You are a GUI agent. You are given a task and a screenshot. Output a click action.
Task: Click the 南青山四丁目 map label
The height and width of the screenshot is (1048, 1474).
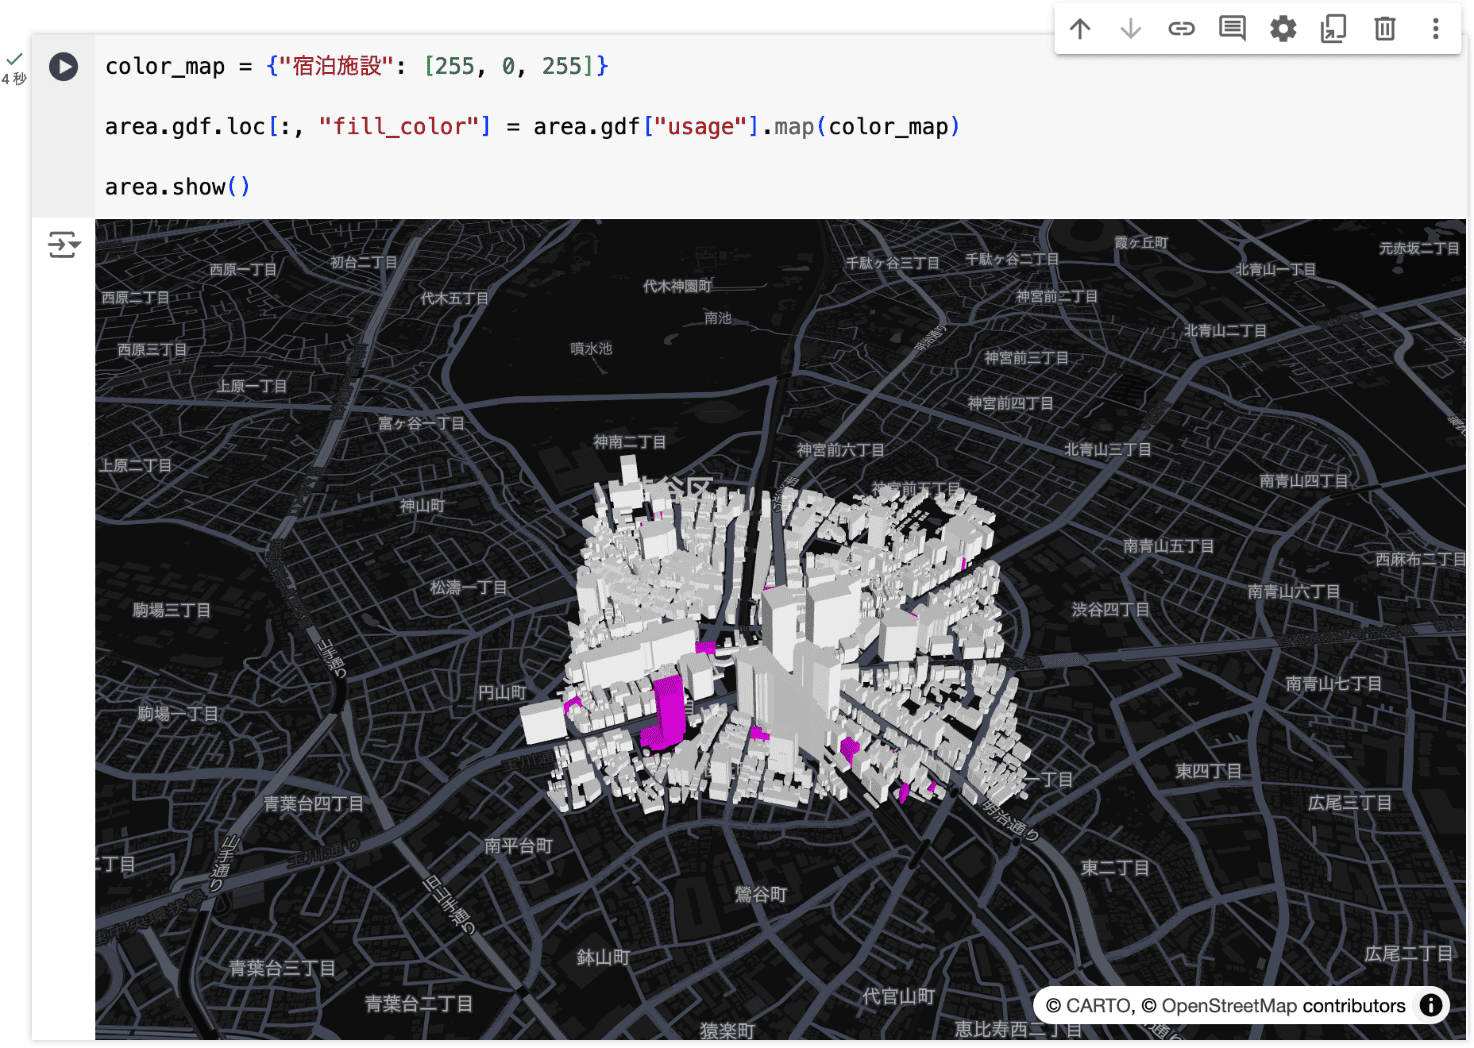click(1303, 481)
